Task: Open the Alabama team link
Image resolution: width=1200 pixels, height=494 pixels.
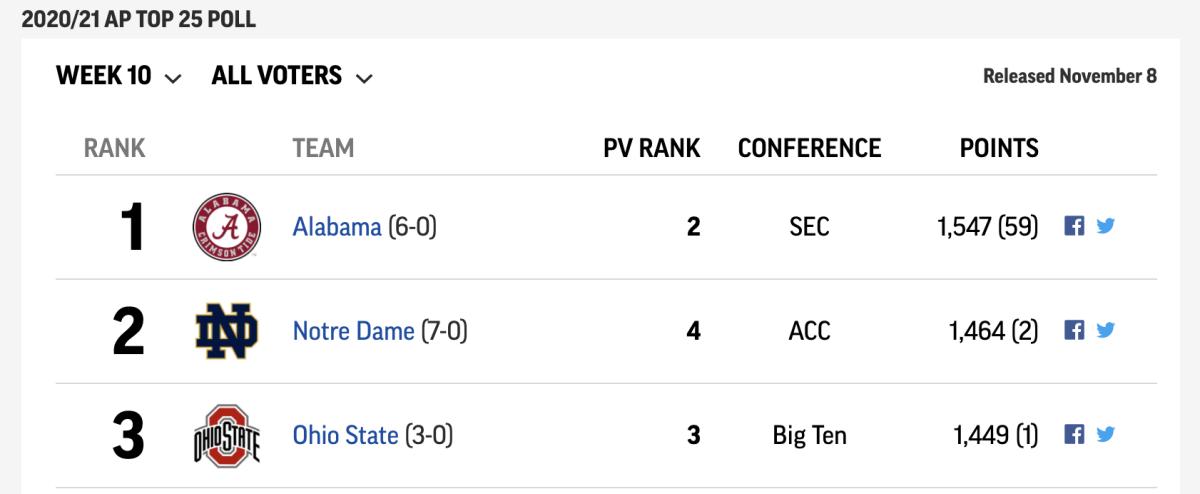Action: (x=337, y=227)
